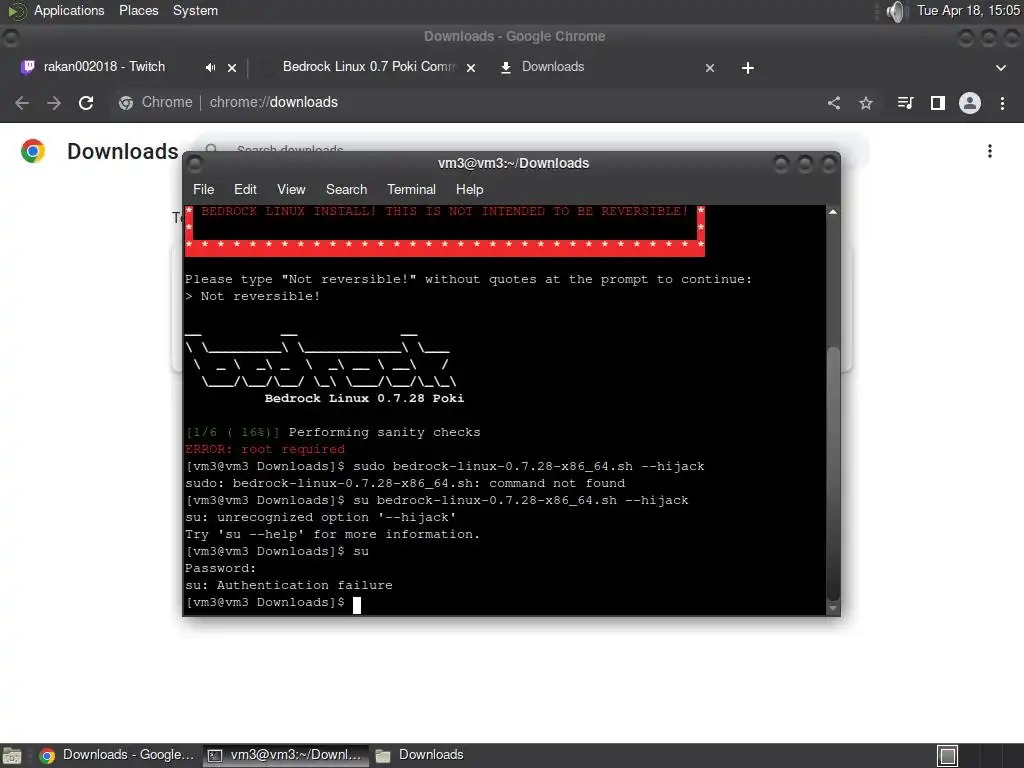1024x768 pixels.
Task: Click the red BEDROCK LINUX INSTALL warning text
Action: point(444,211)
